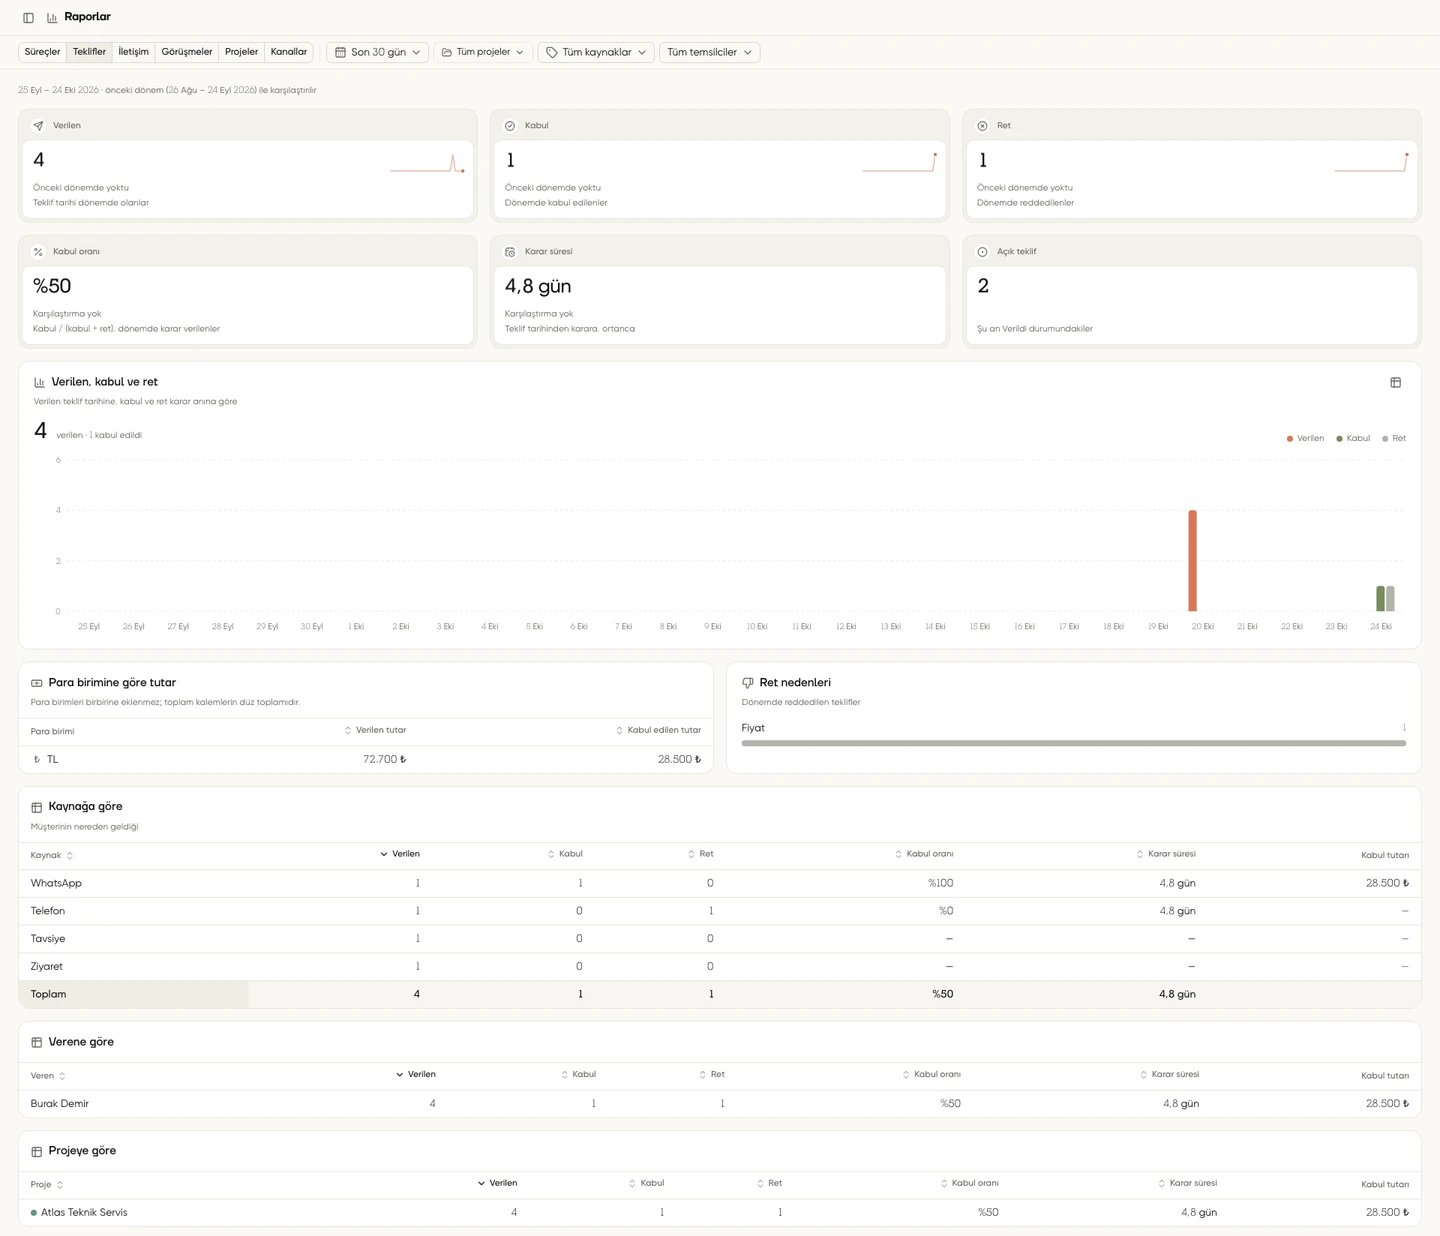Sort Projeye göre table by Proje column

coord(47,1185)
